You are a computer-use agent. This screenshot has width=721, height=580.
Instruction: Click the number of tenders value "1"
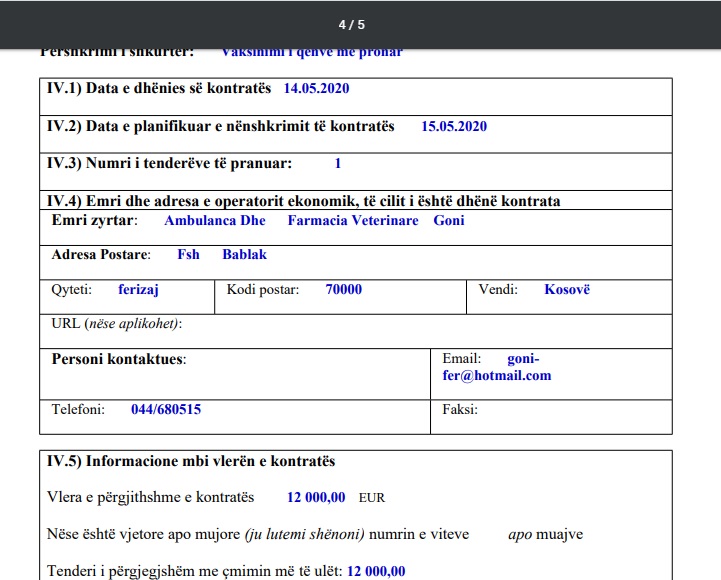coord(338,163)
